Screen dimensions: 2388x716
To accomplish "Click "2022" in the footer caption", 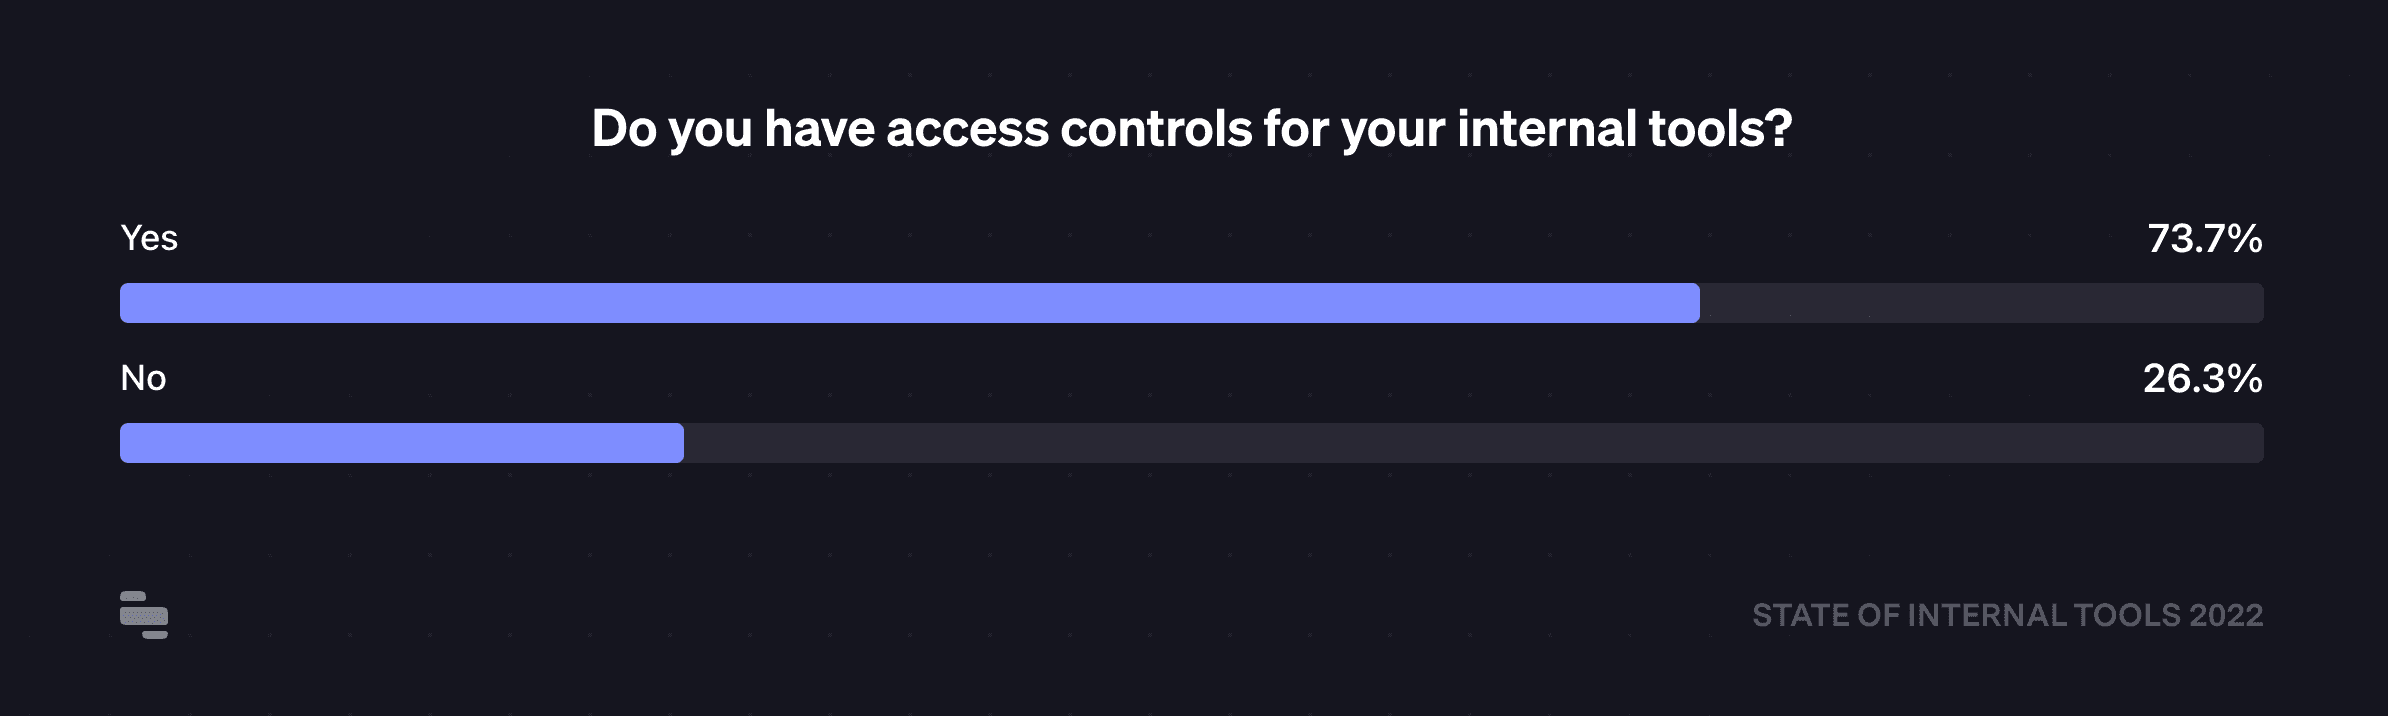I will pos(2225,615).
